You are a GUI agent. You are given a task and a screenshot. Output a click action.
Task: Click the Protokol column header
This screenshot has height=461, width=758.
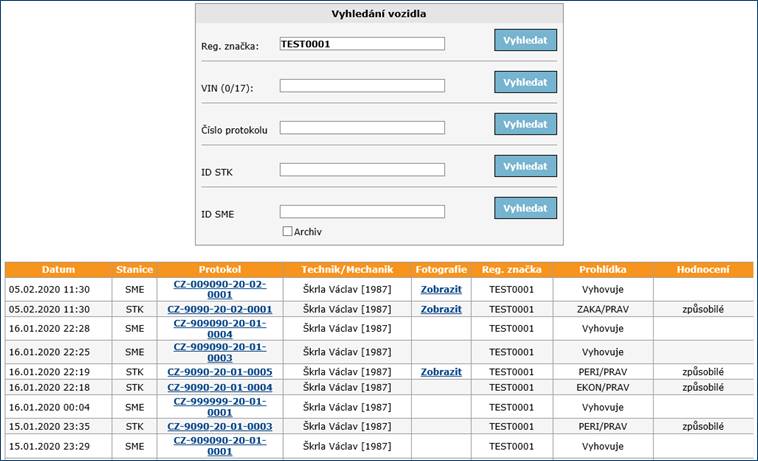pyautogui.click(x=220, y=270)
